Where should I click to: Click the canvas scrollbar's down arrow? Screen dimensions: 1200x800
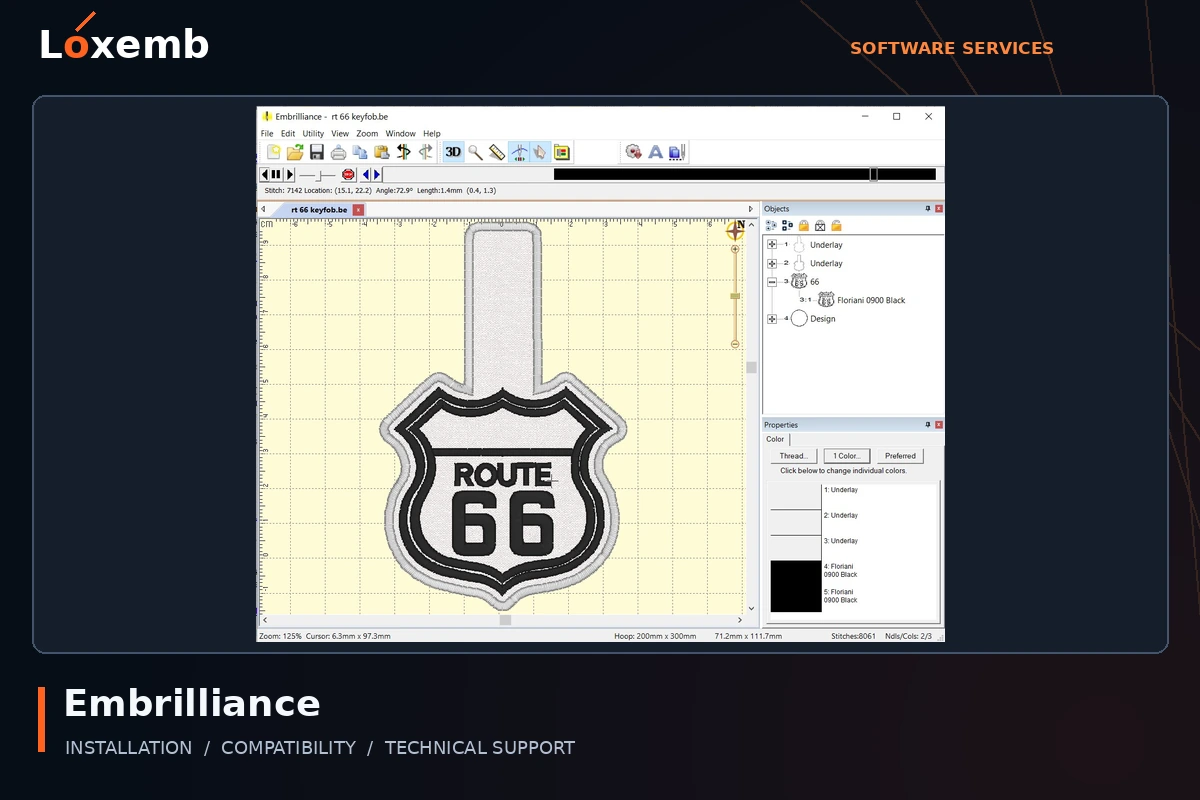pos(751,607)
